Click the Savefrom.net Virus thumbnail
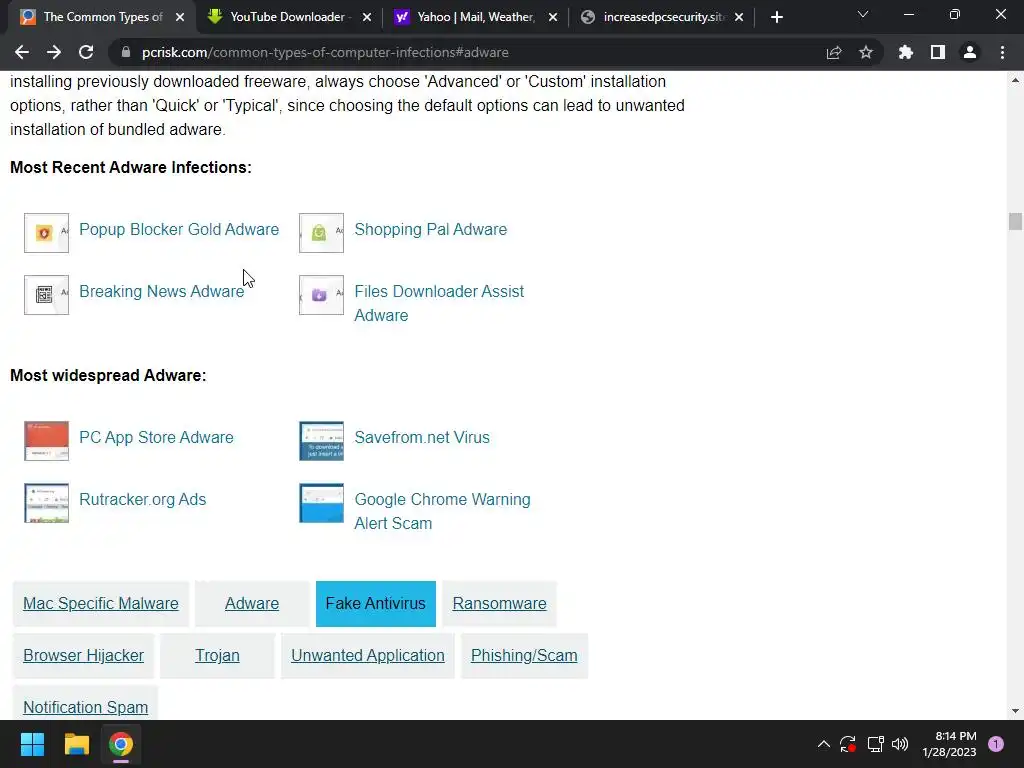Image resolution: width=1024 pixels, height=768 pixels. (x=321, y=441)
